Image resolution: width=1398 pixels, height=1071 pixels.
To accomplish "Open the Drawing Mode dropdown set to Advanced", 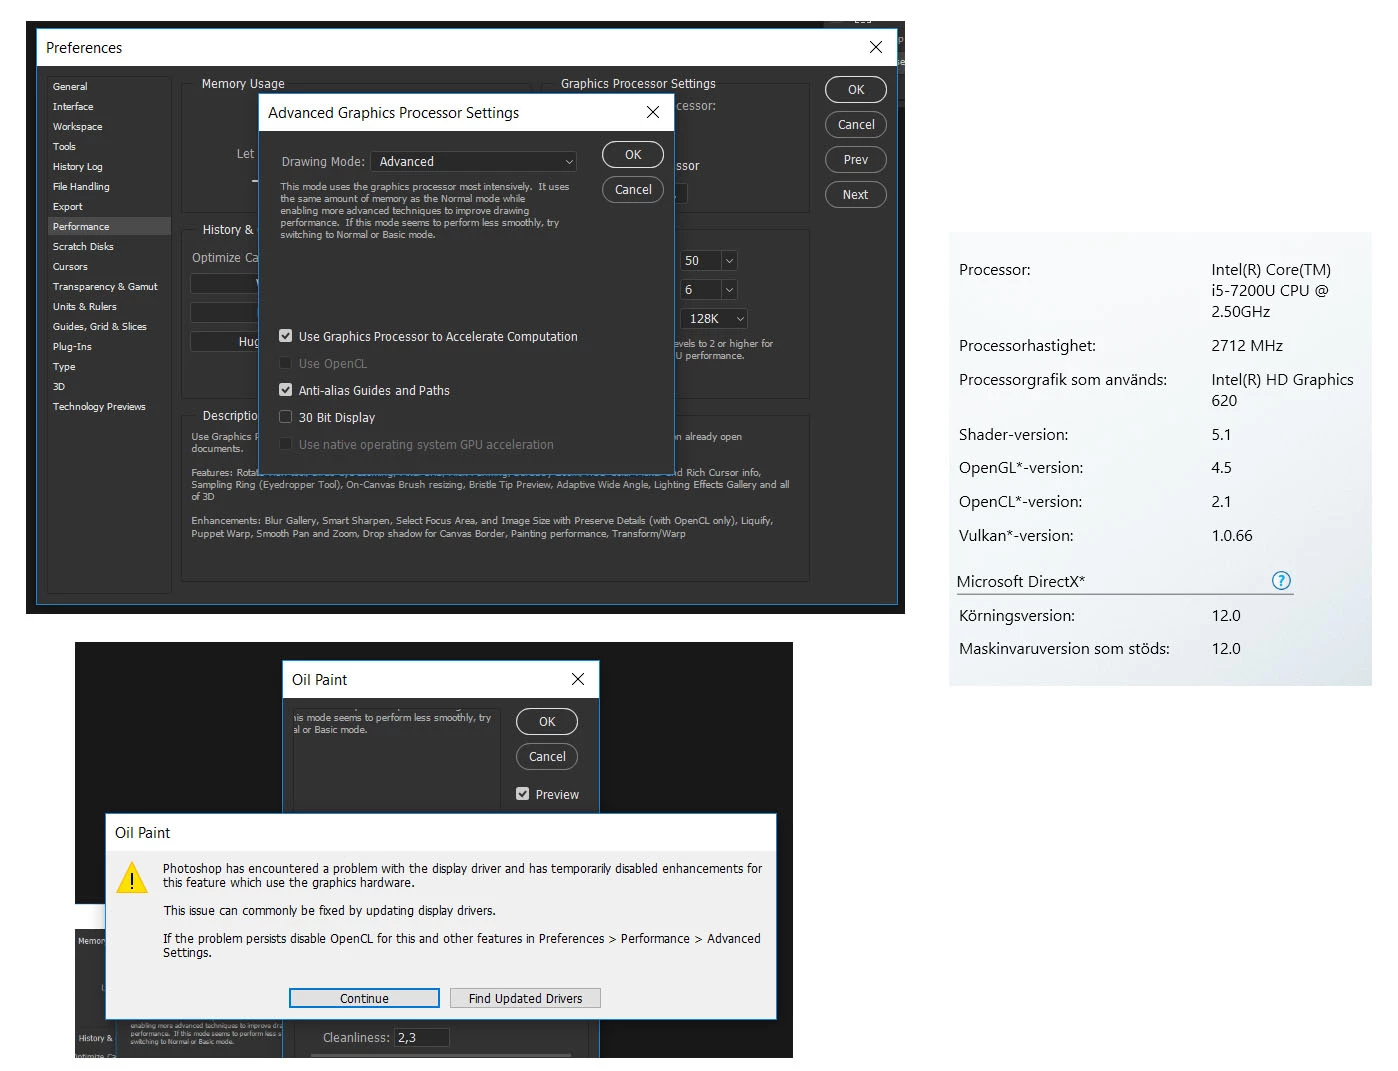I will (474, 161).
